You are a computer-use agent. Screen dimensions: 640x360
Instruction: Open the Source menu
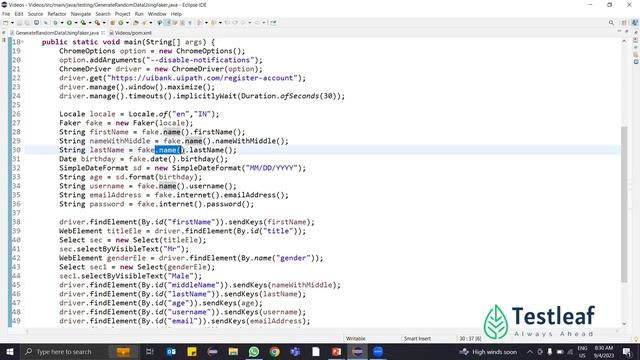pyautogui.click(x=35, y=14)
